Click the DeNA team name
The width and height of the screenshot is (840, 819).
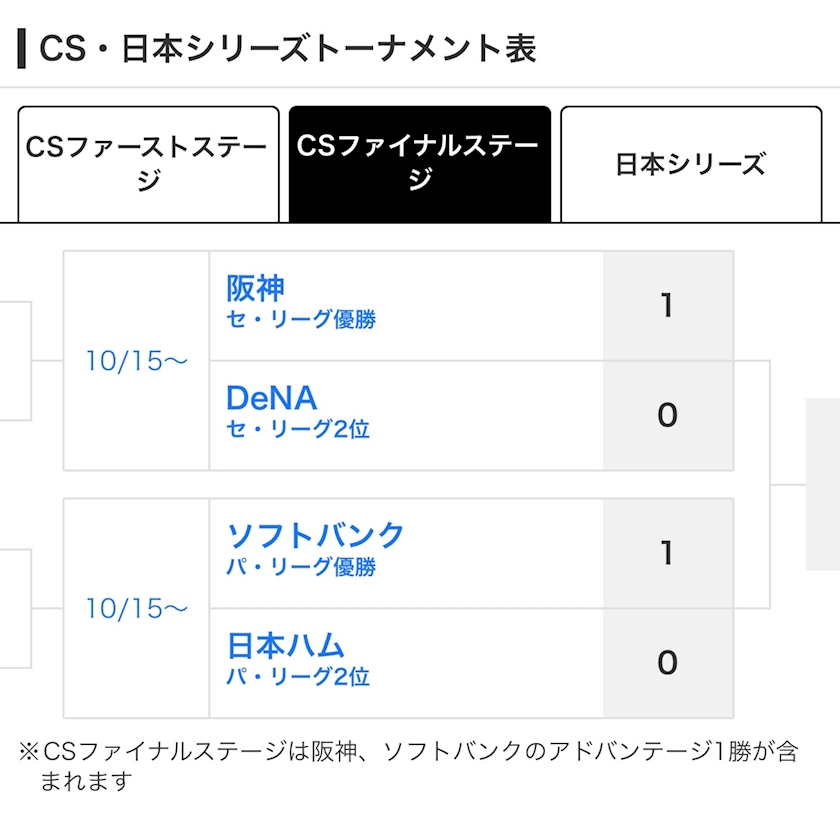(271, 398)
